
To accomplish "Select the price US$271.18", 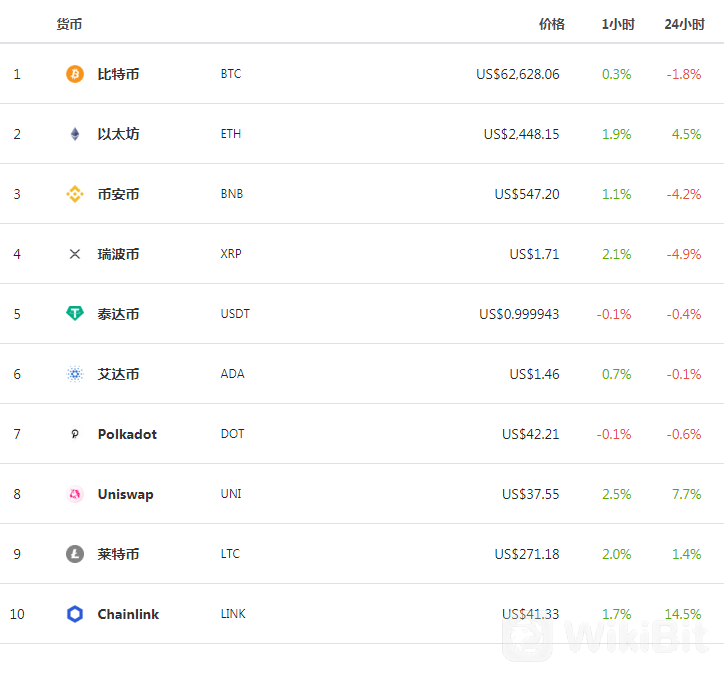I will pyautogui.click(x=527, y=554).
